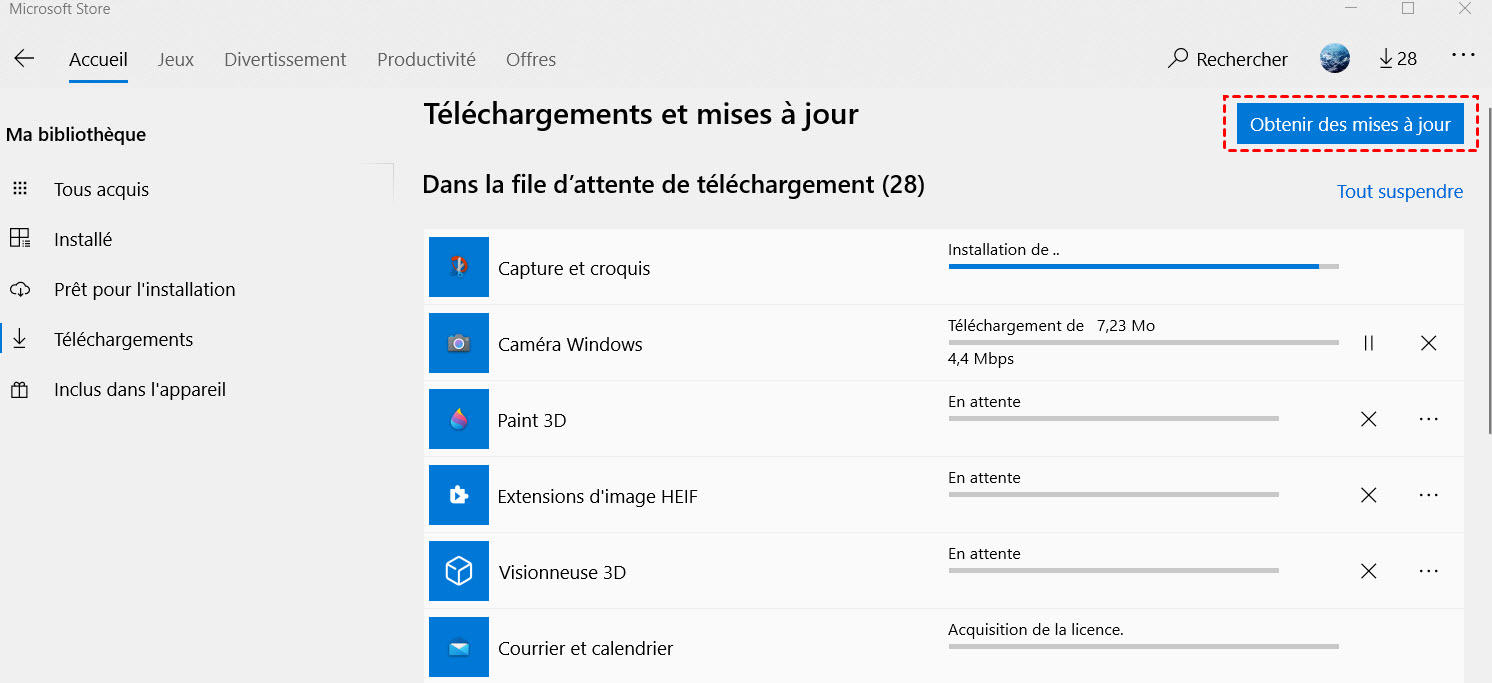This screenshot has height=683, width=1492.
Task: Click the Capture et croquis app icon
Action: pyautogui.click(x=459, y=267)
